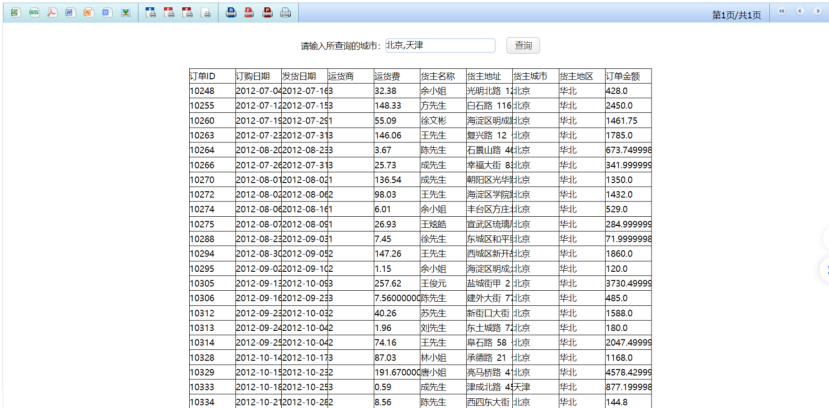Screen dimensions: 829x408
Task: Click the blue Word export icon
Action: coord(69,13)
